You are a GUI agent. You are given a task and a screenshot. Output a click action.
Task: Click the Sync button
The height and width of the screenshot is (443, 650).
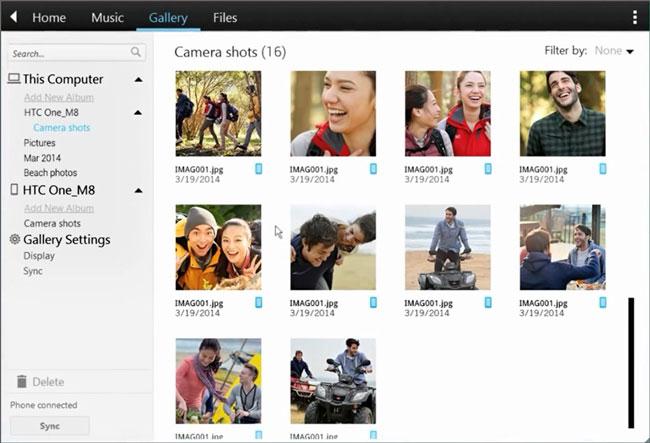point(50,426)
